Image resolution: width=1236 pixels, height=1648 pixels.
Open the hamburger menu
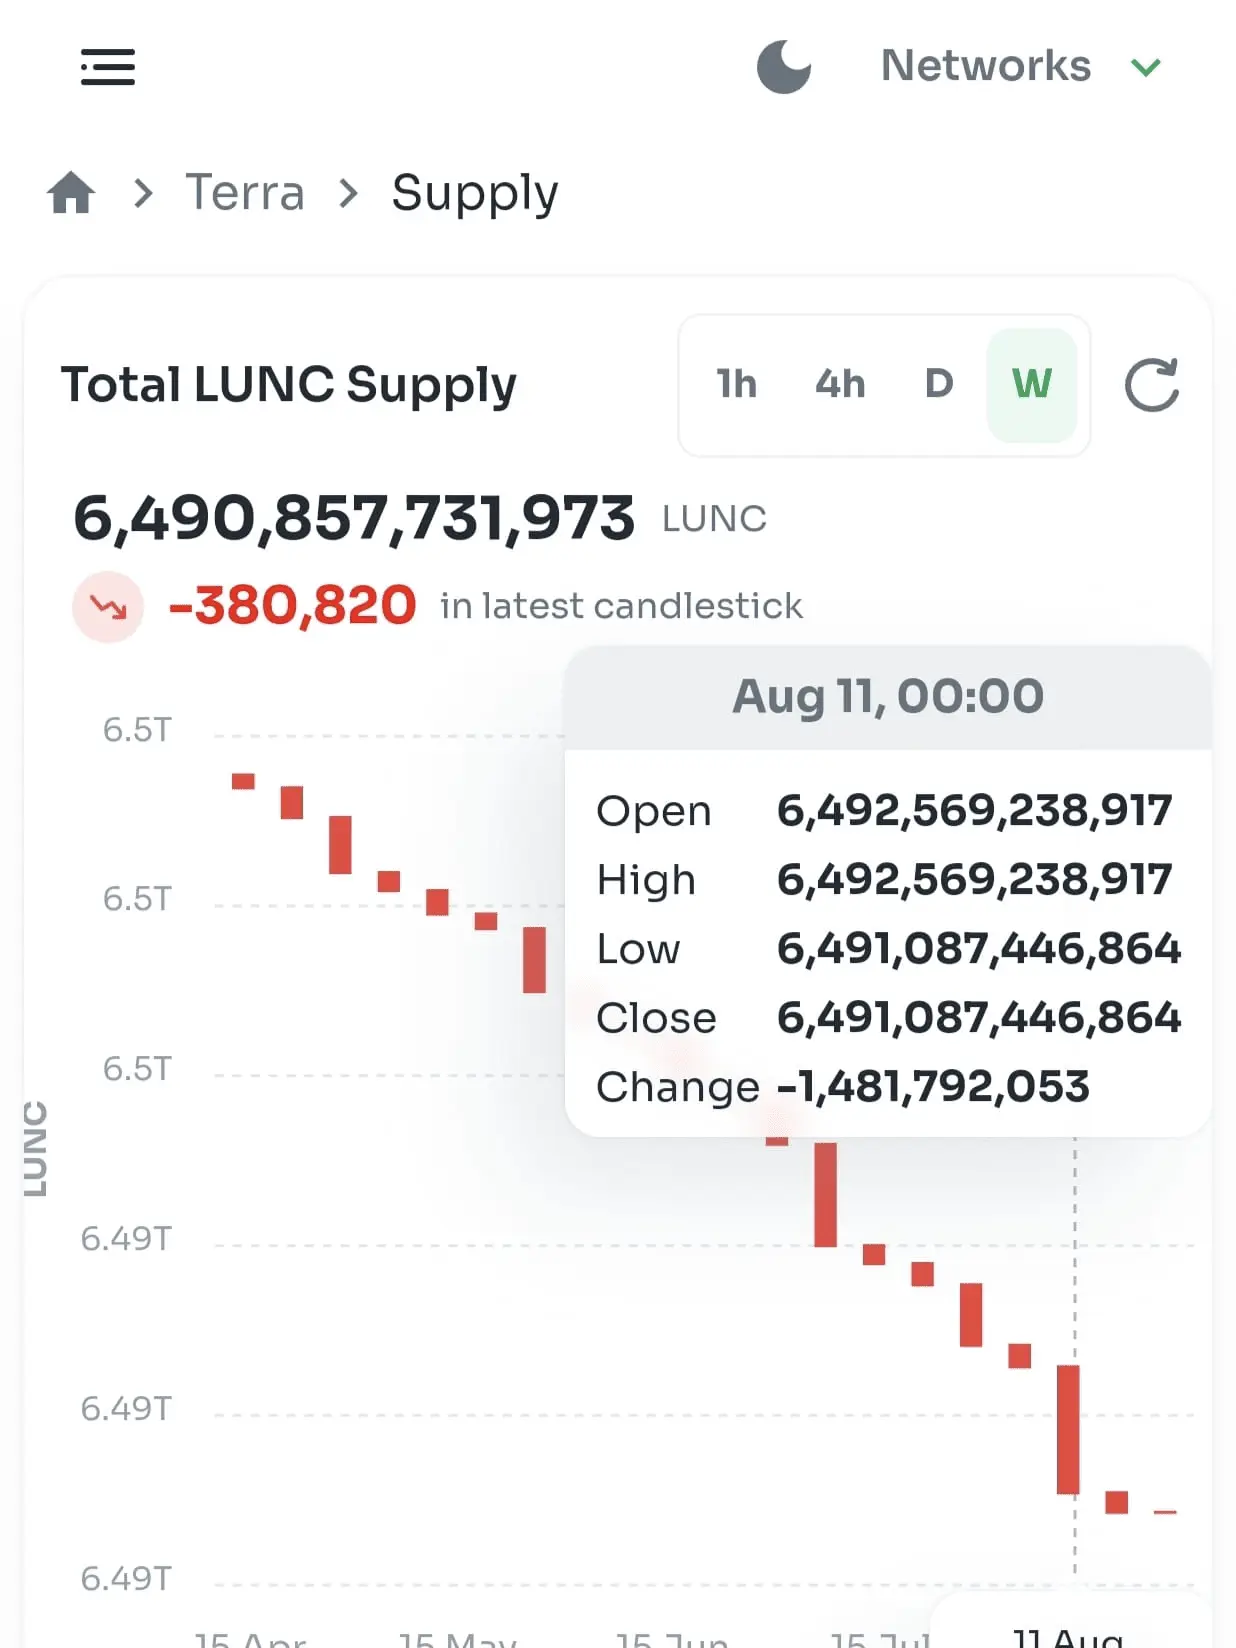[x=108, y=67]
